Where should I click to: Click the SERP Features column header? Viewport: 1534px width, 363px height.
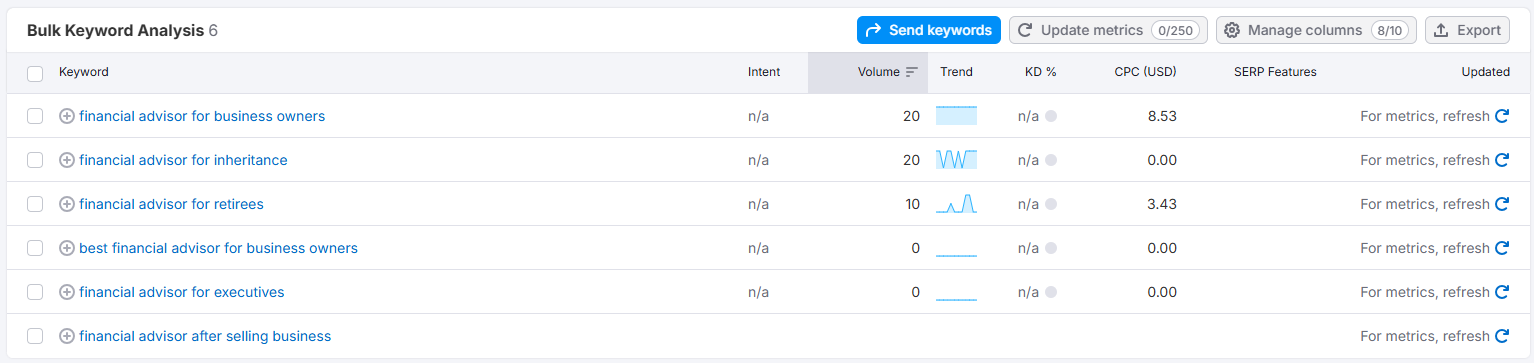pyautogui.click(x=1275, y=72)
